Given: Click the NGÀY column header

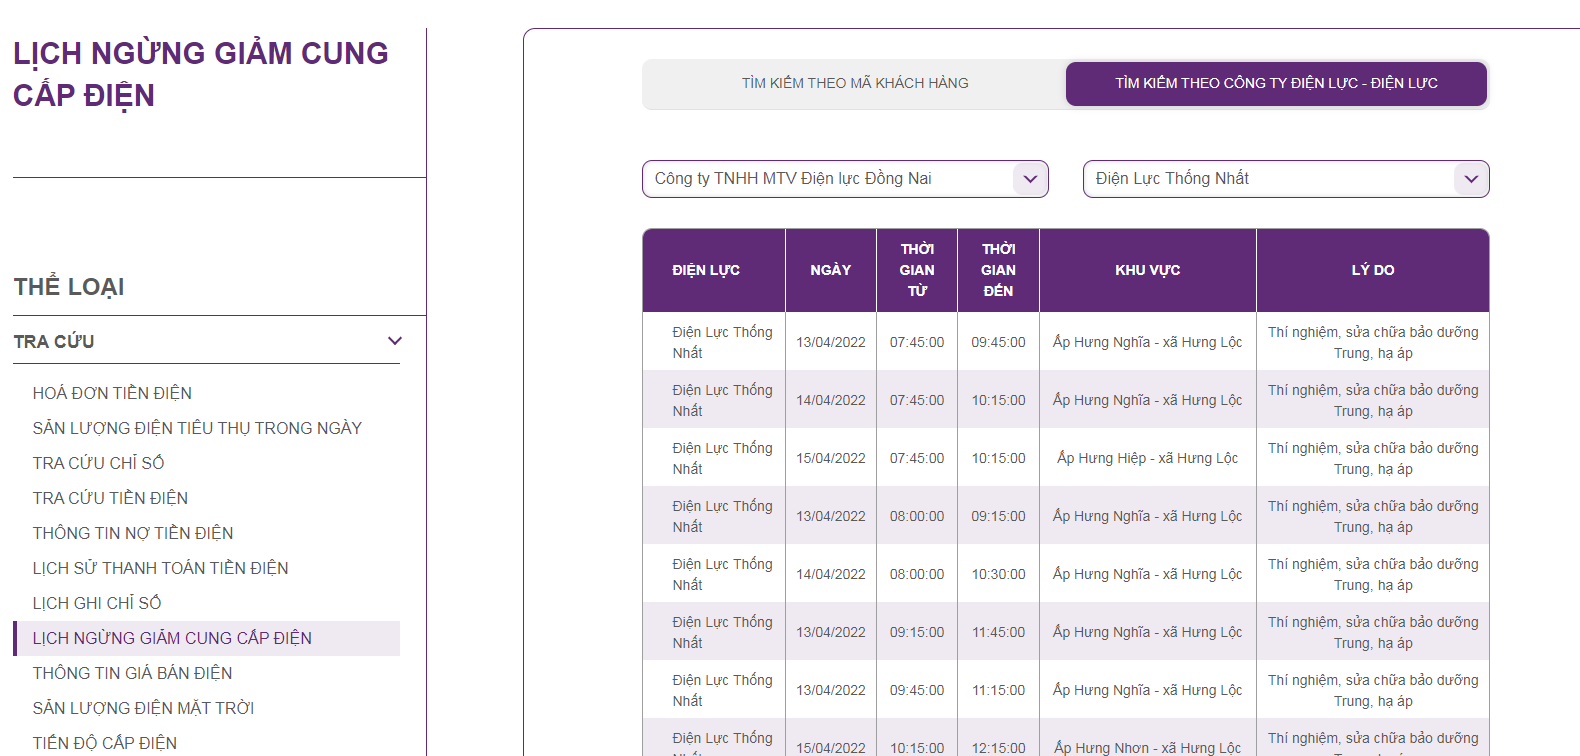Looking at the screenshot, I should click(831, 270).
